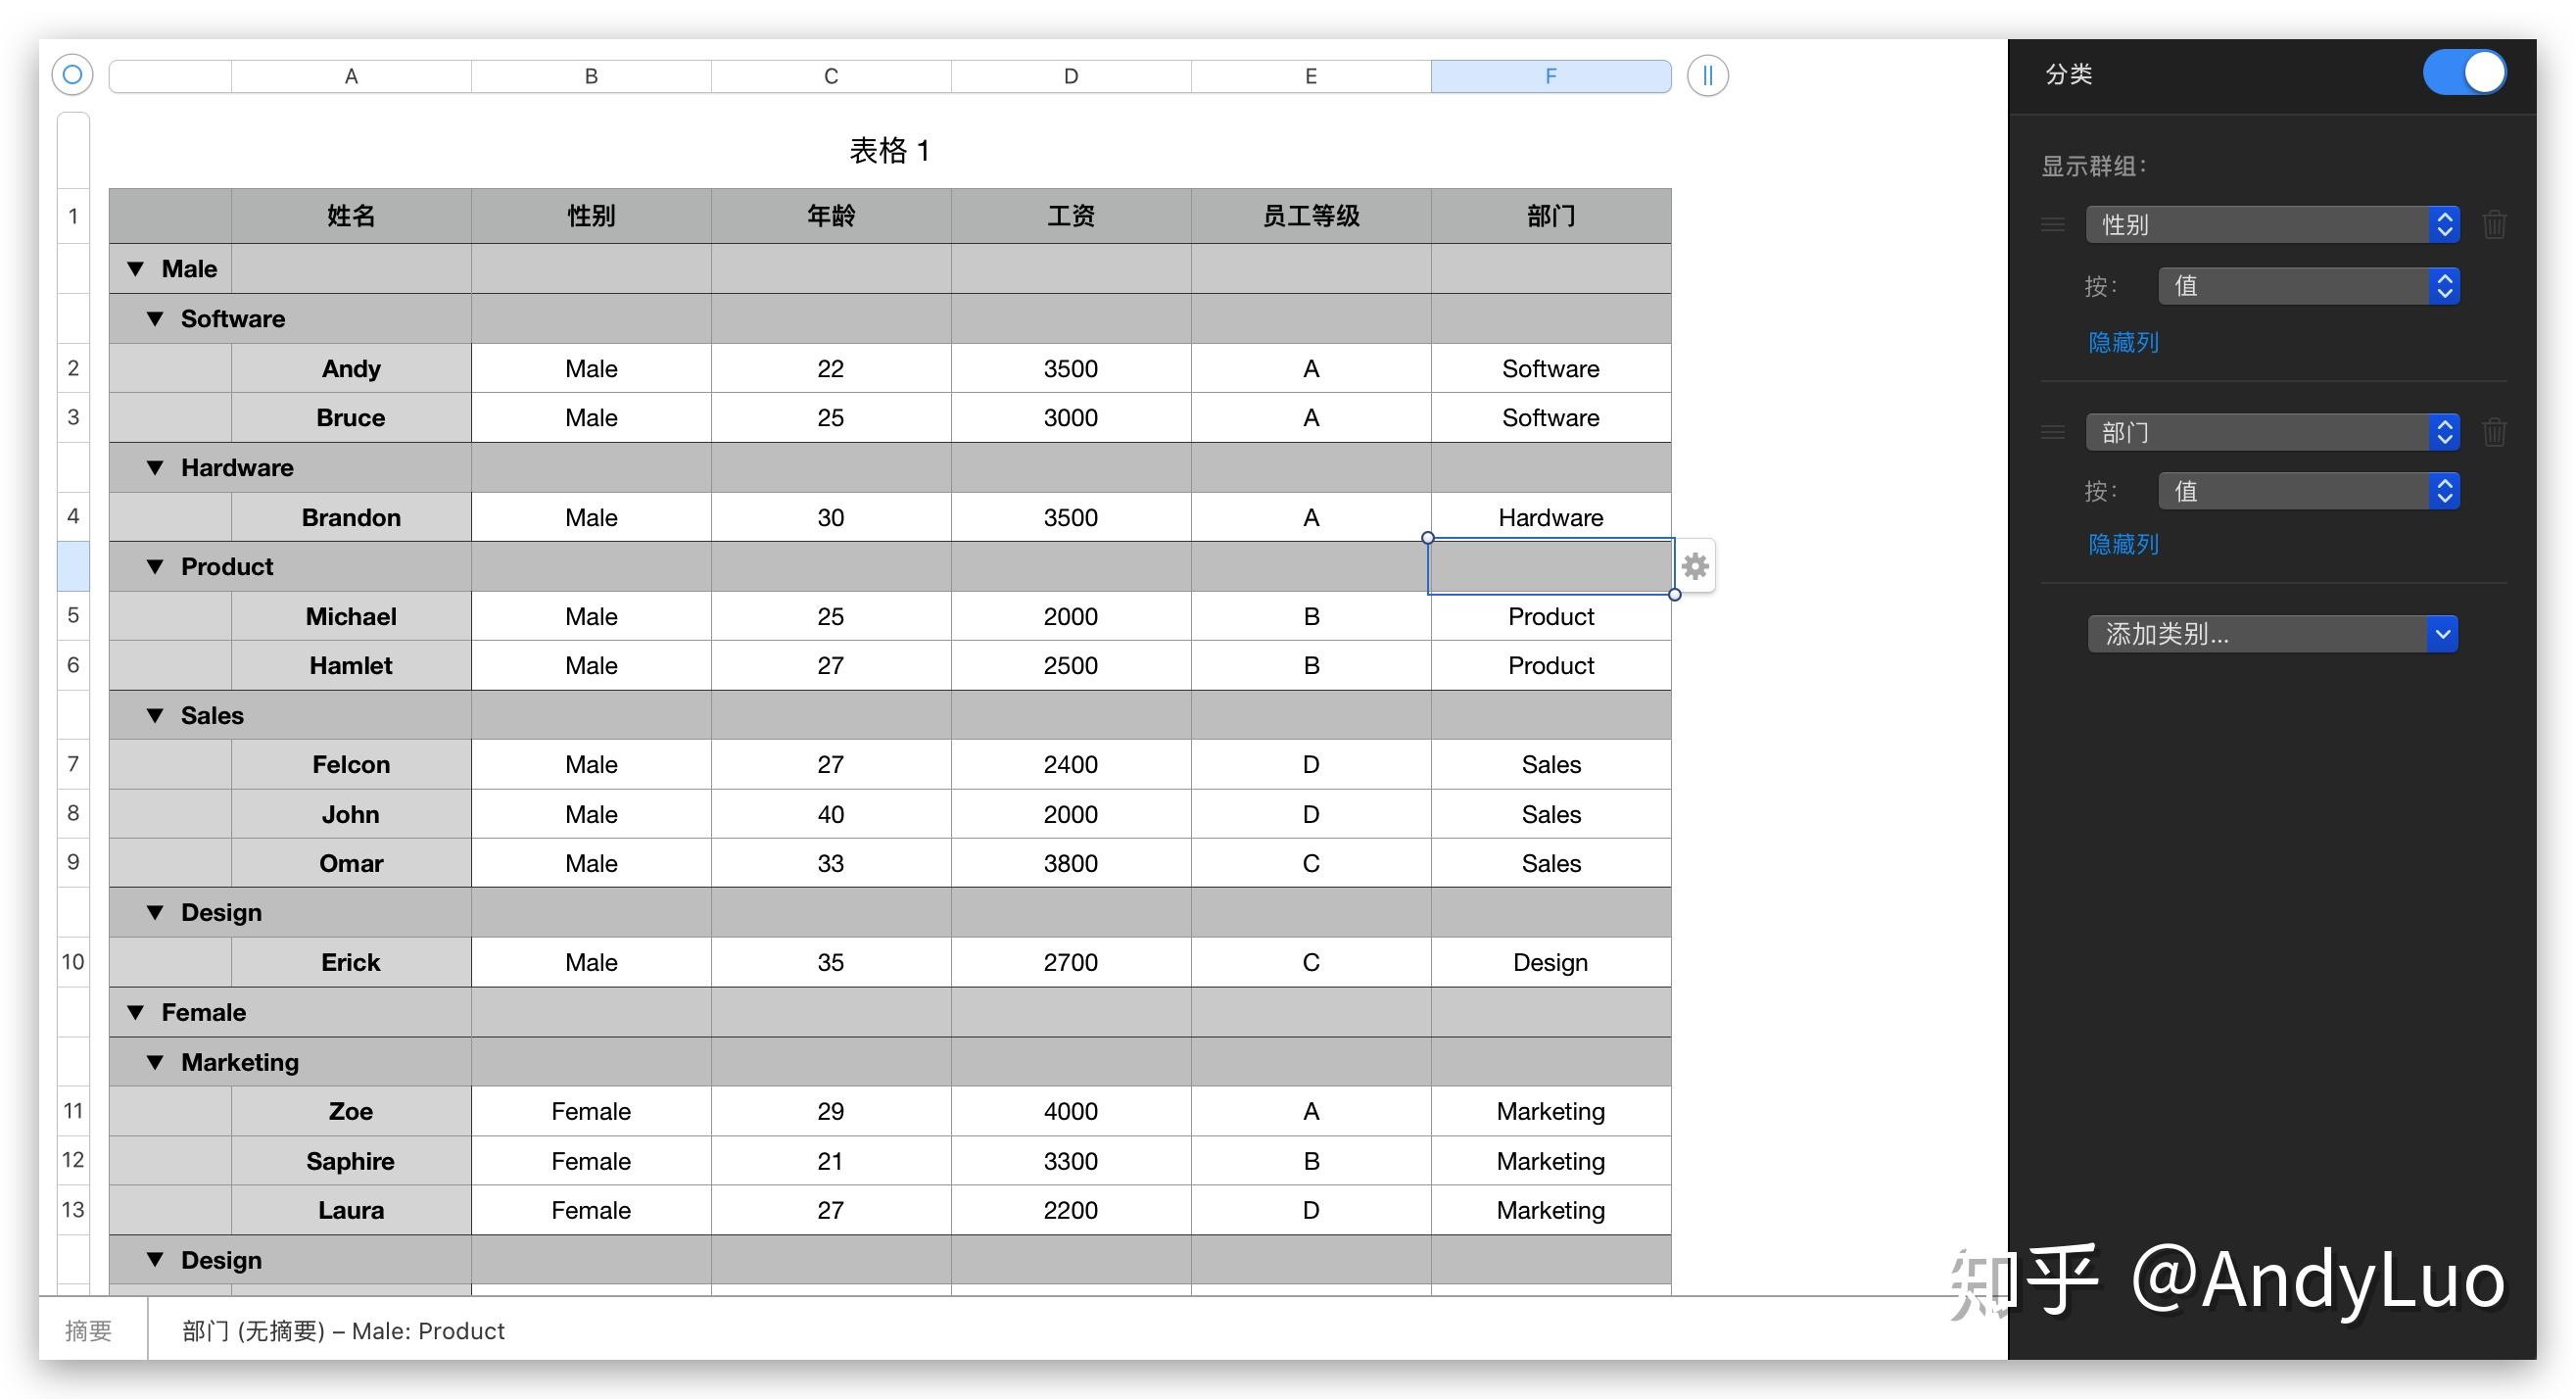Open the gear action menu beside Product group row
2576x1399 pixels.
pyautogui.click(x=1695, y=567)
